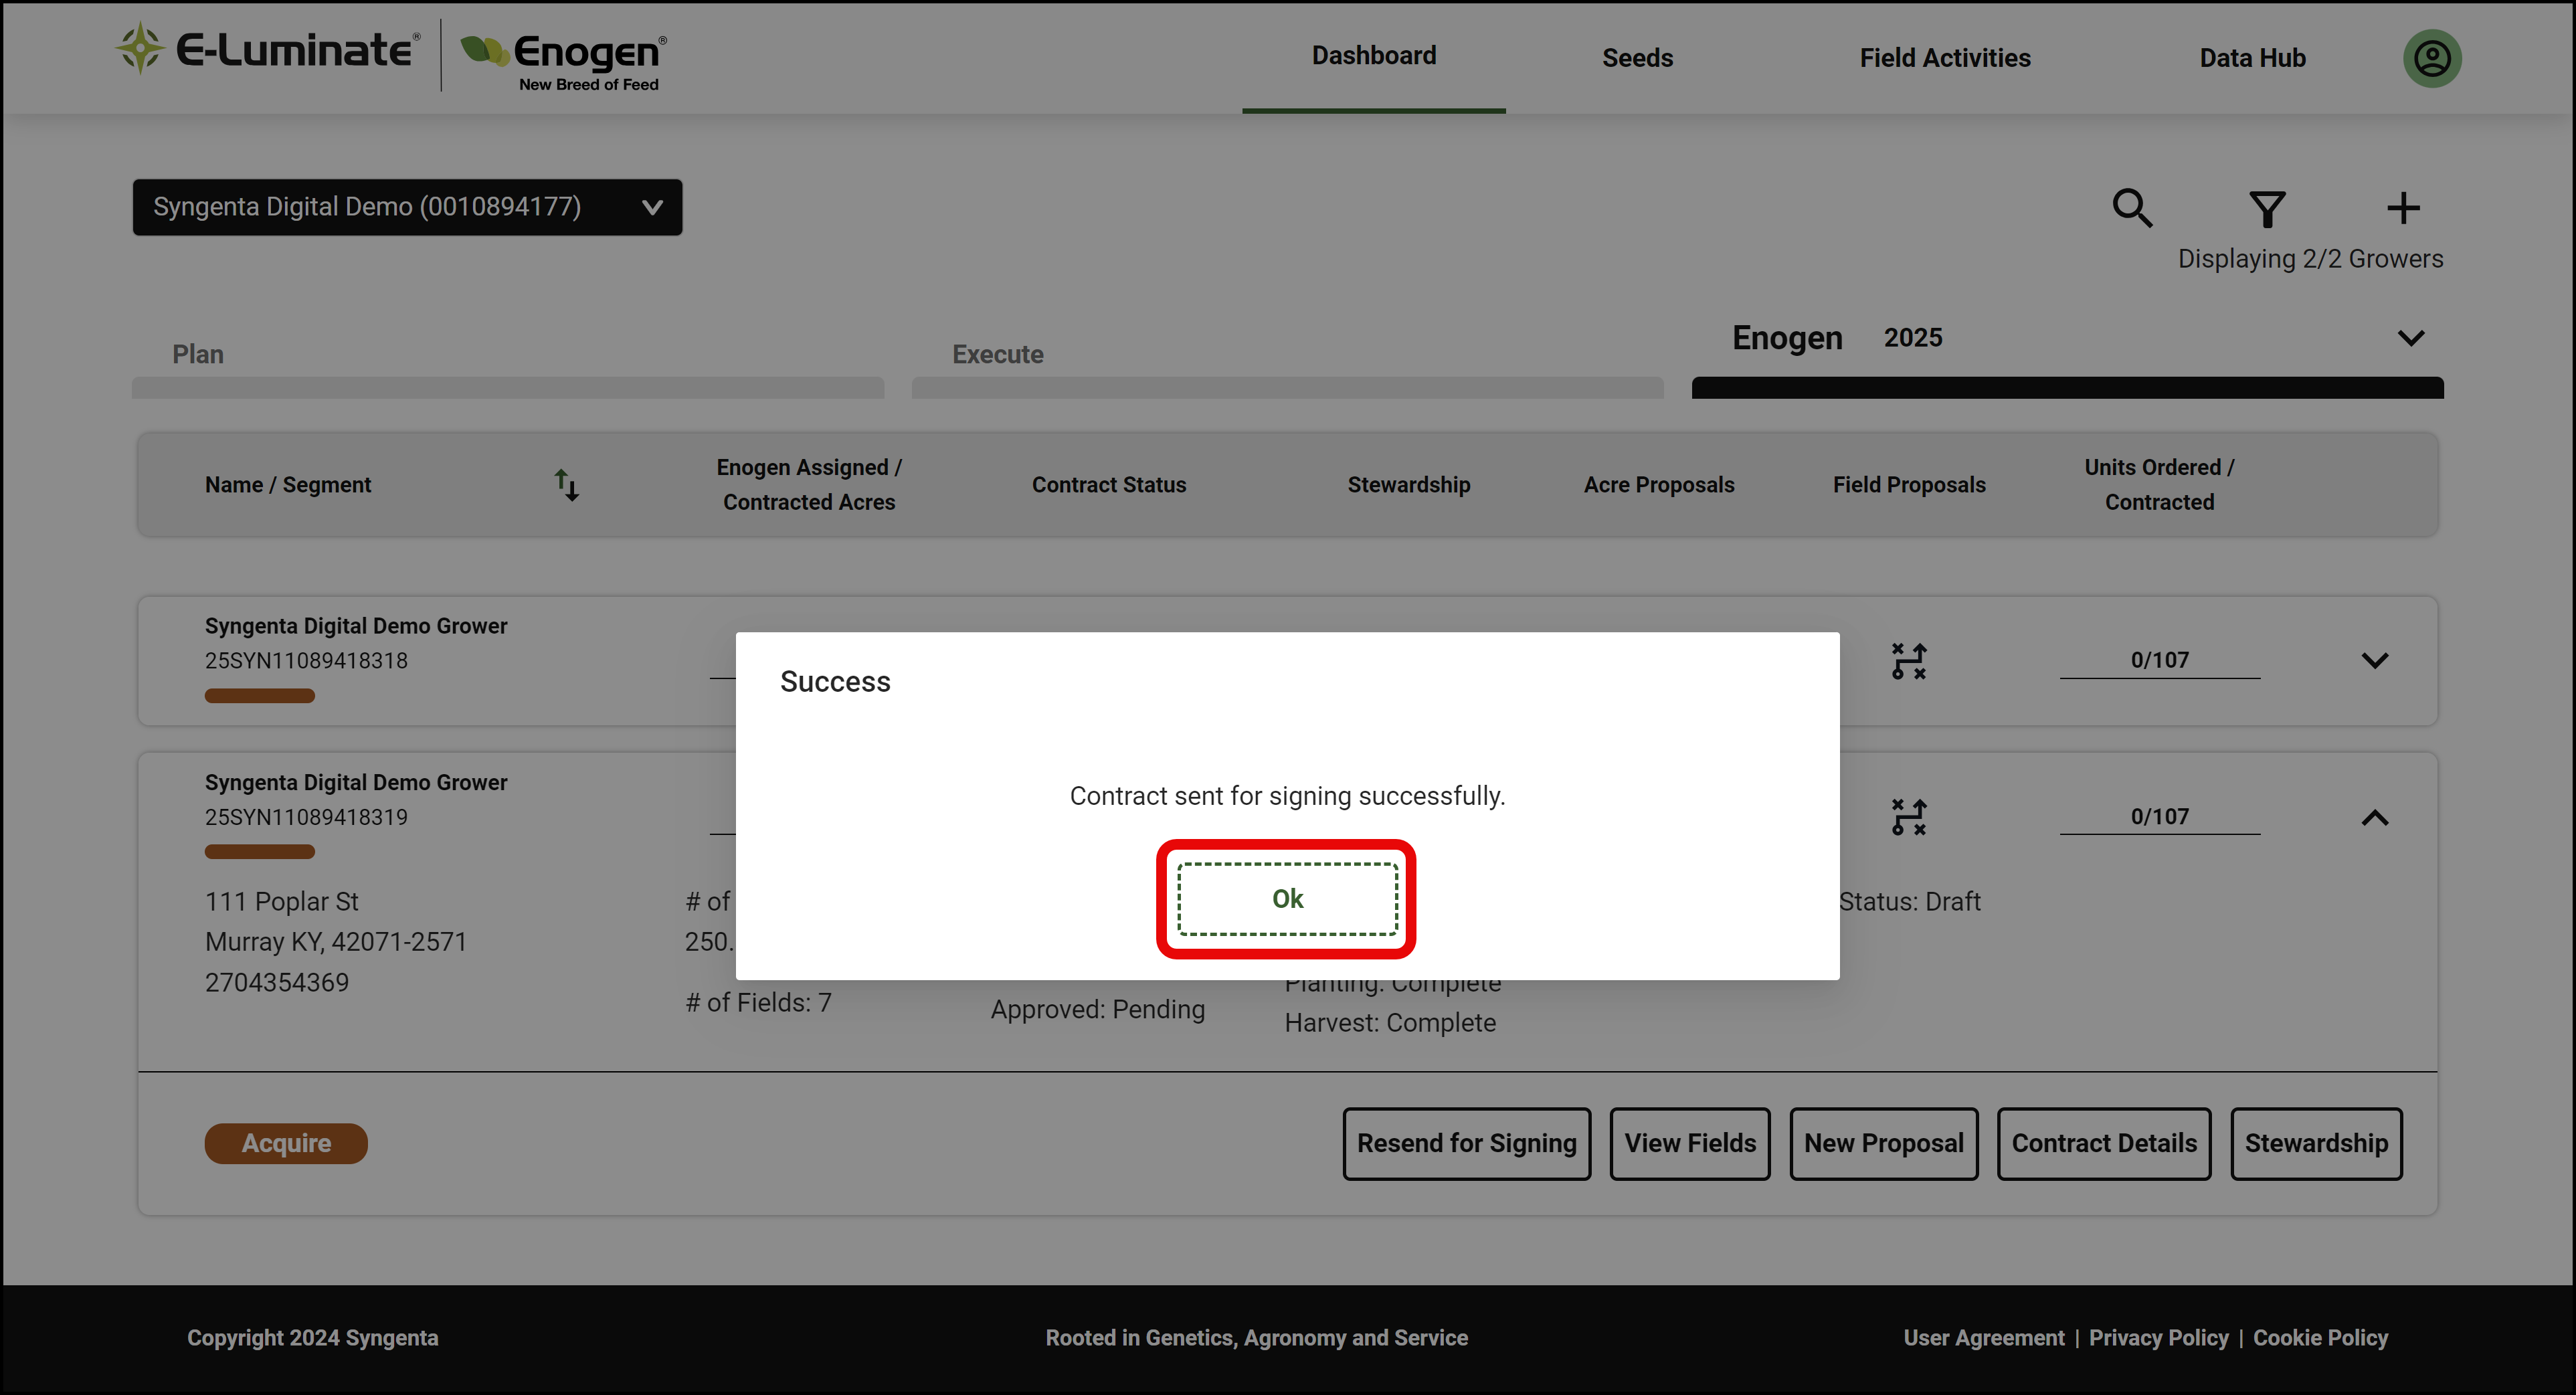
Task: Select the Execute progress bar stage
Action: tap(1287, 387)
